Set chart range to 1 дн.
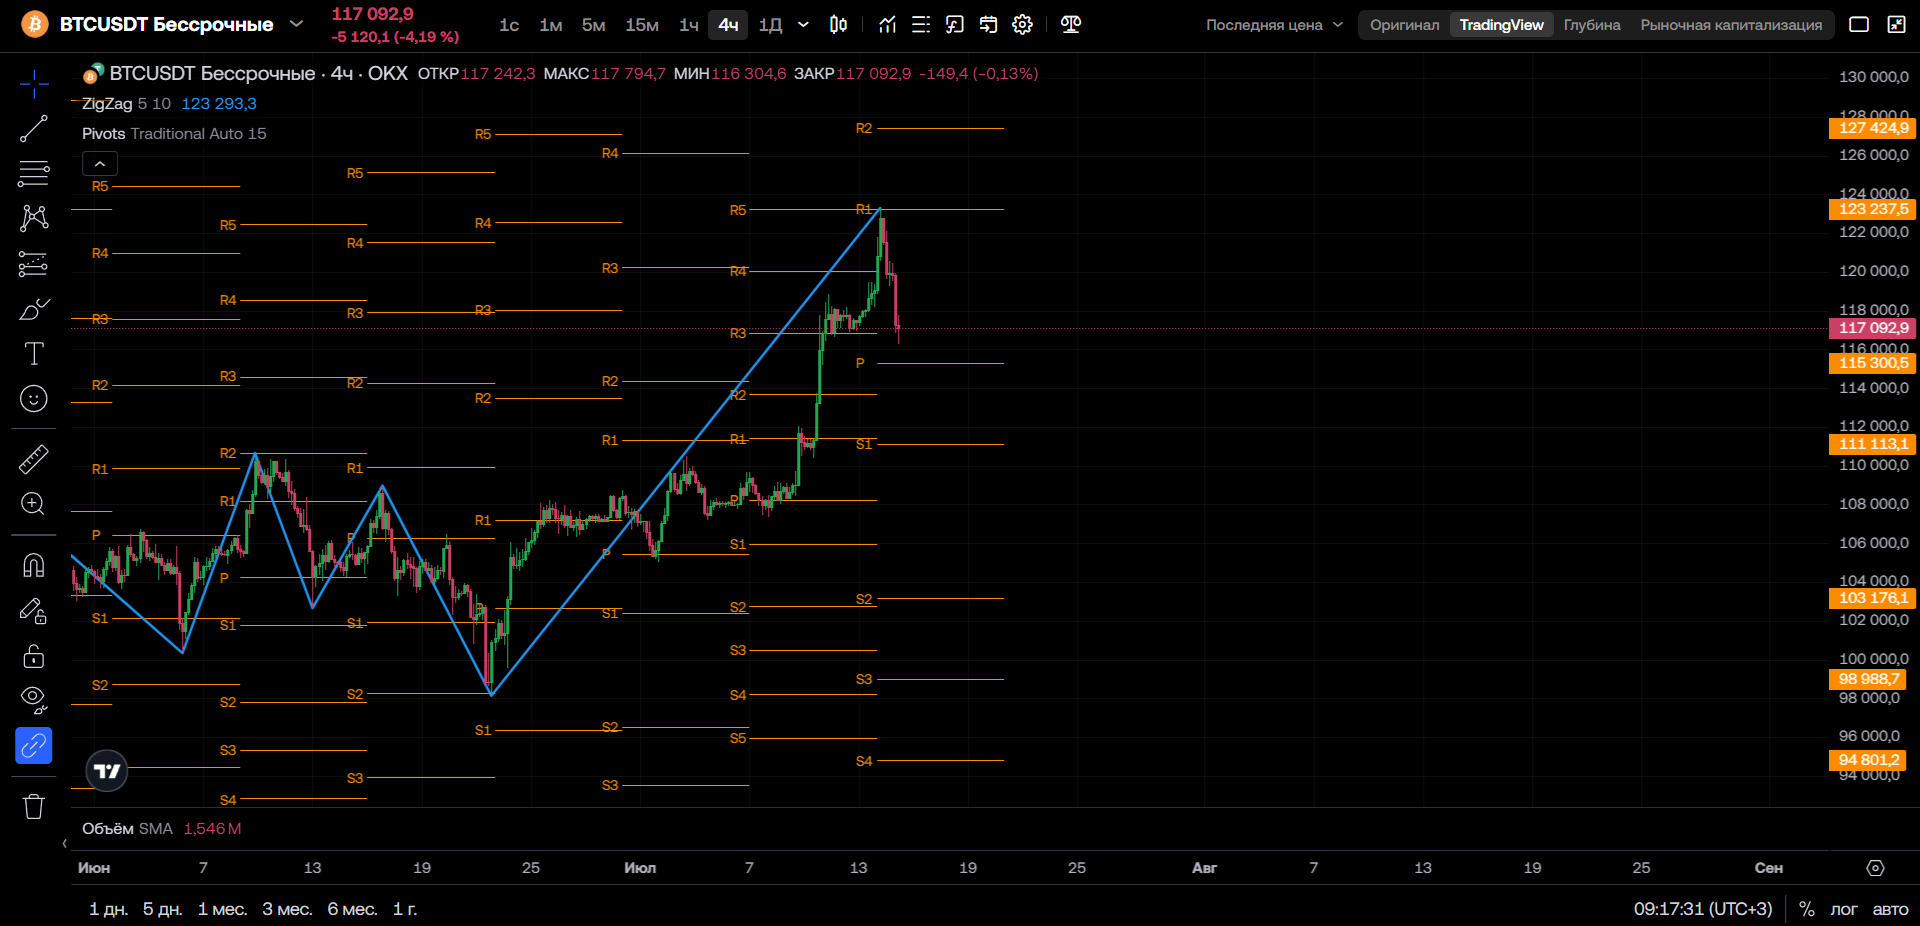1920x926 pixels. coord(108,909)
